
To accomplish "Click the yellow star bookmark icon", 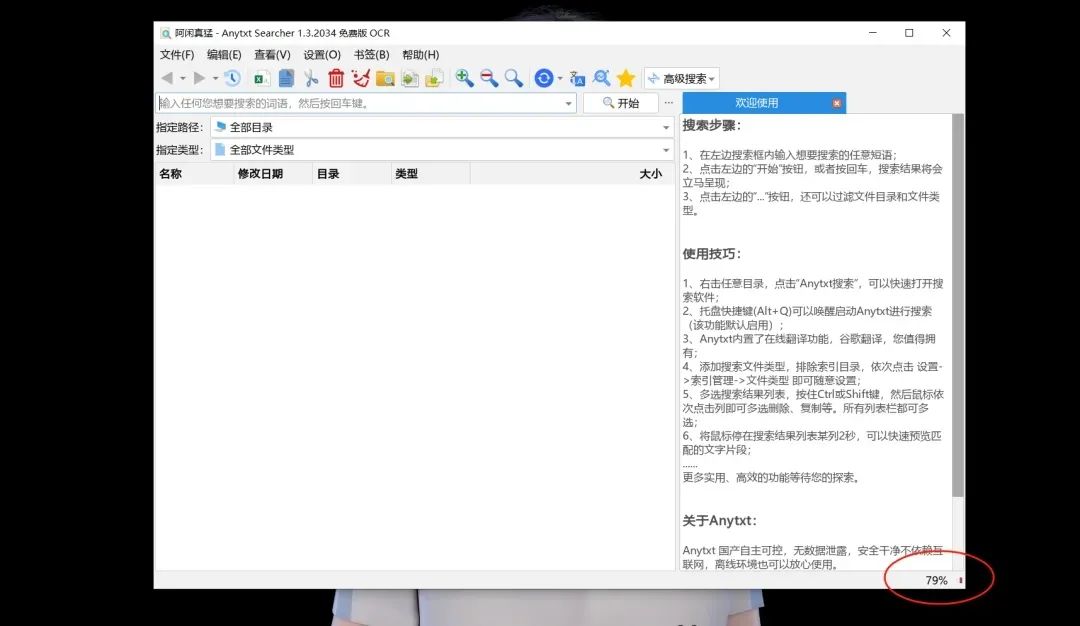I will tap(625, 78).
